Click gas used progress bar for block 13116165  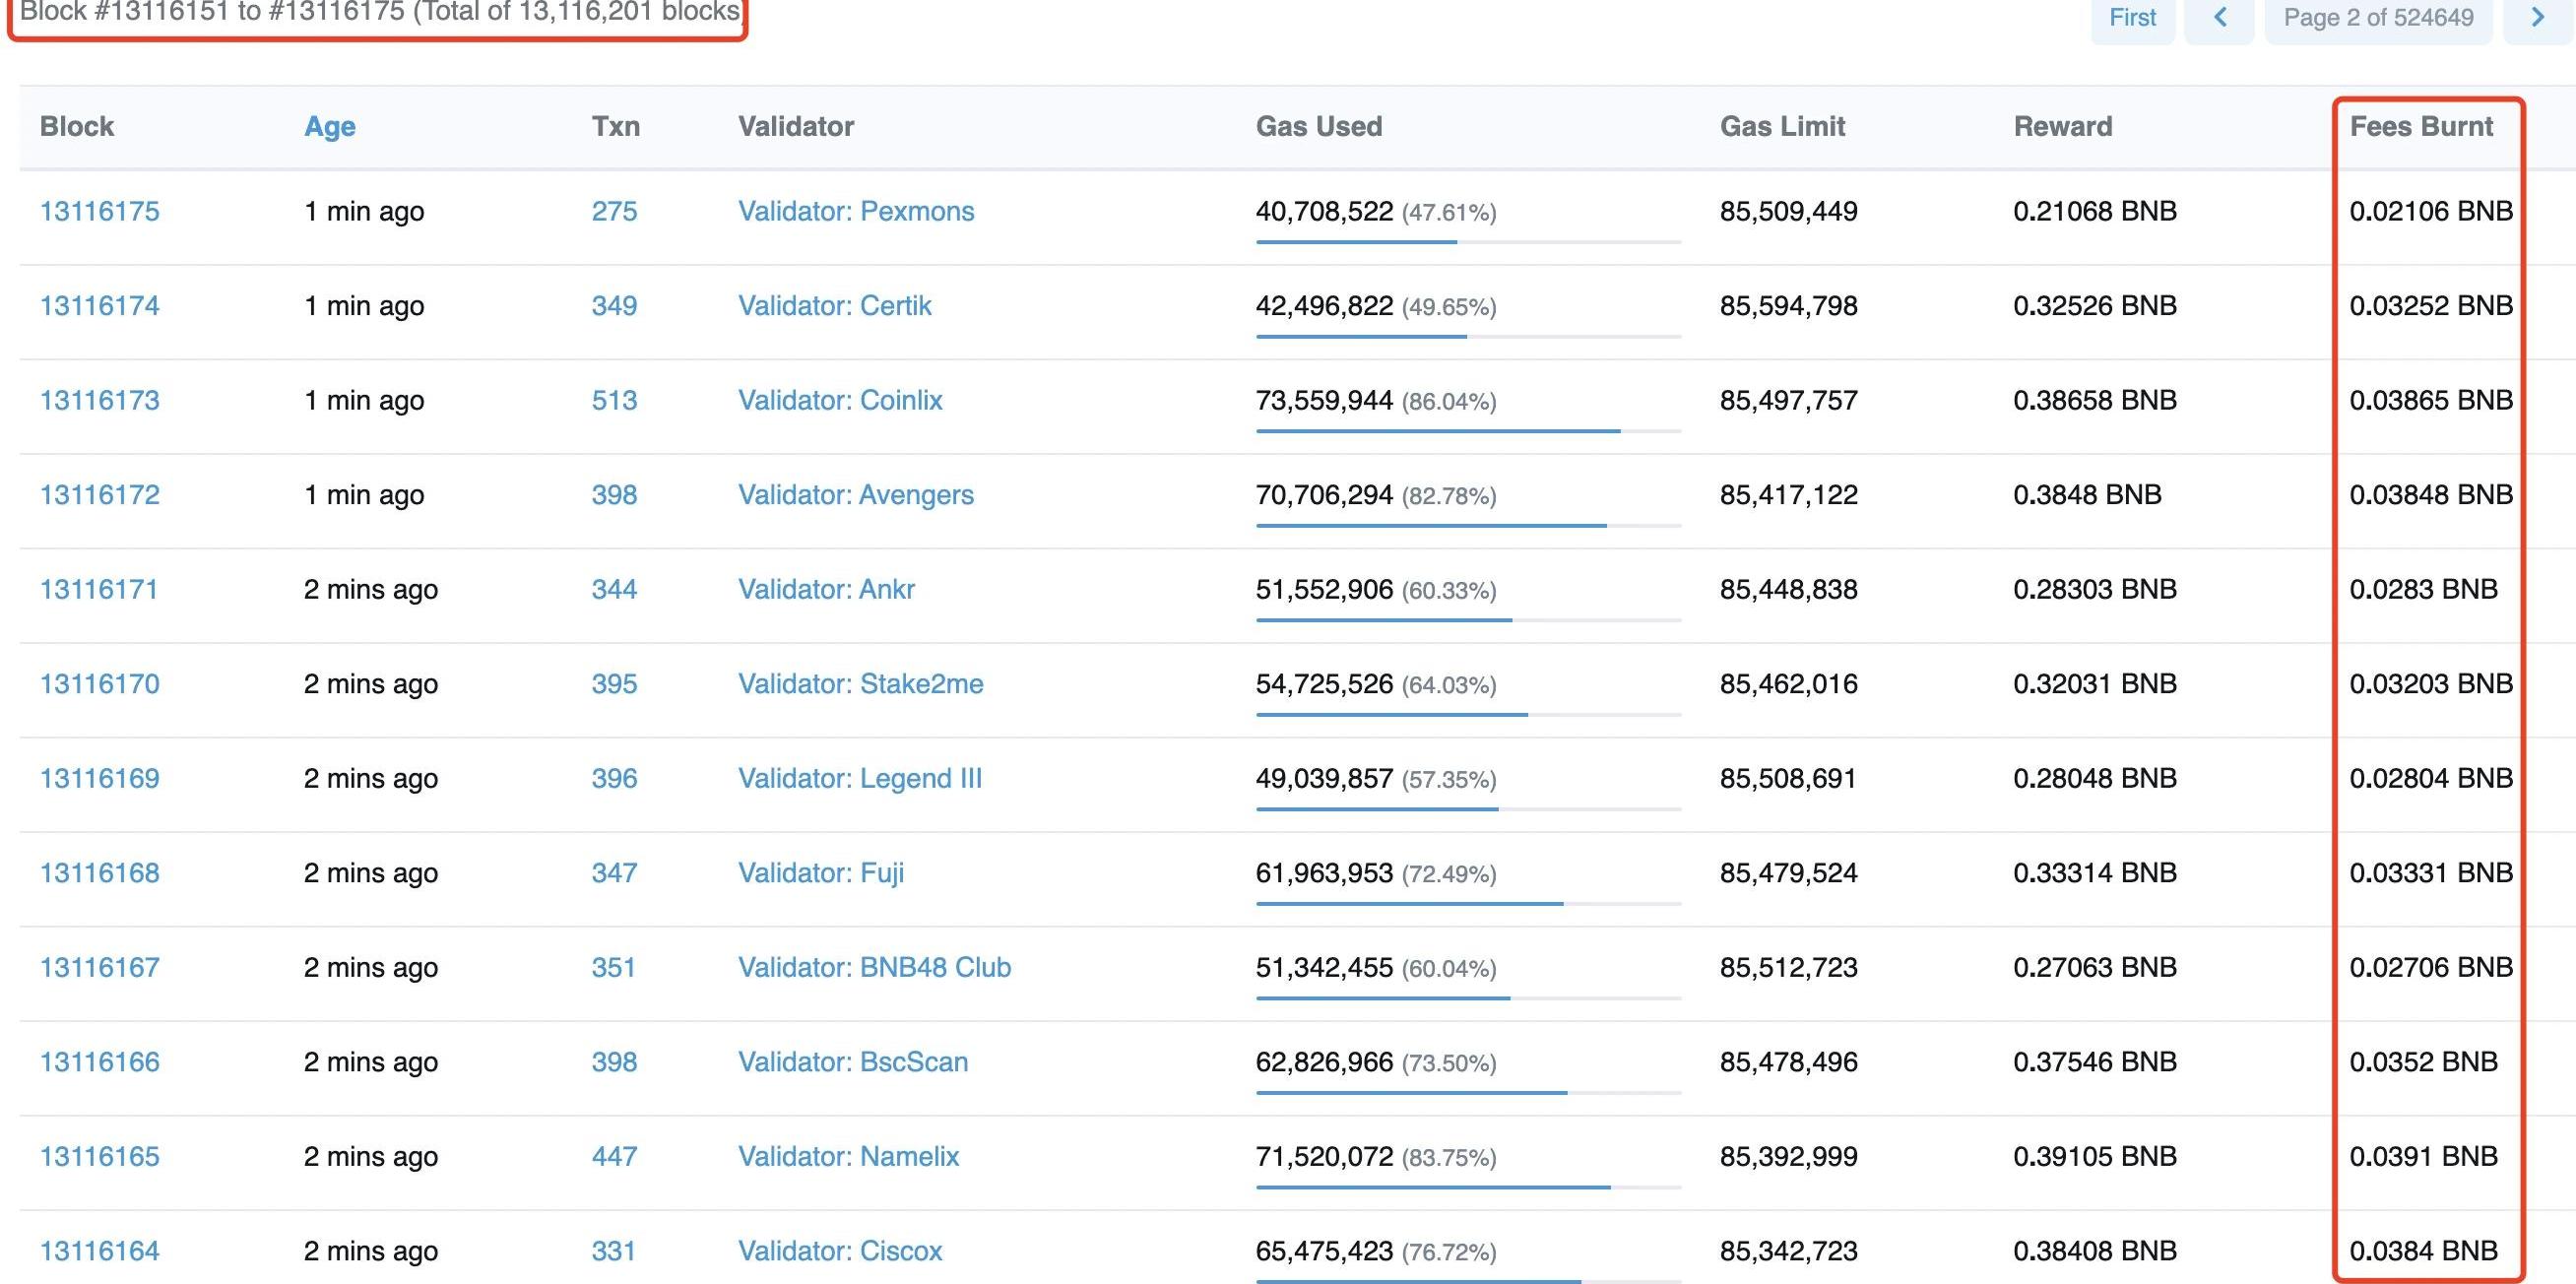[1467, 1187]
